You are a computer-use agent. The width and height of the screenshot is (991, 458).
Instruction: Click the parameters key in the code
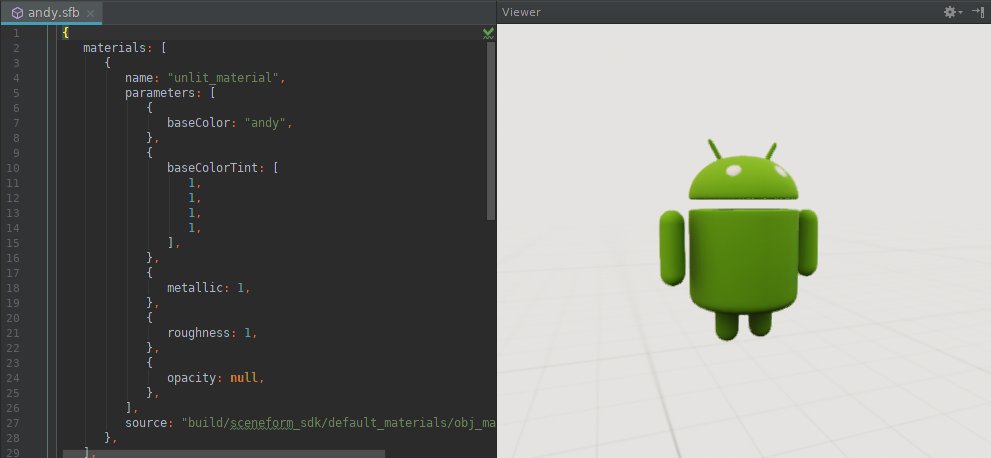click(162, 93)
